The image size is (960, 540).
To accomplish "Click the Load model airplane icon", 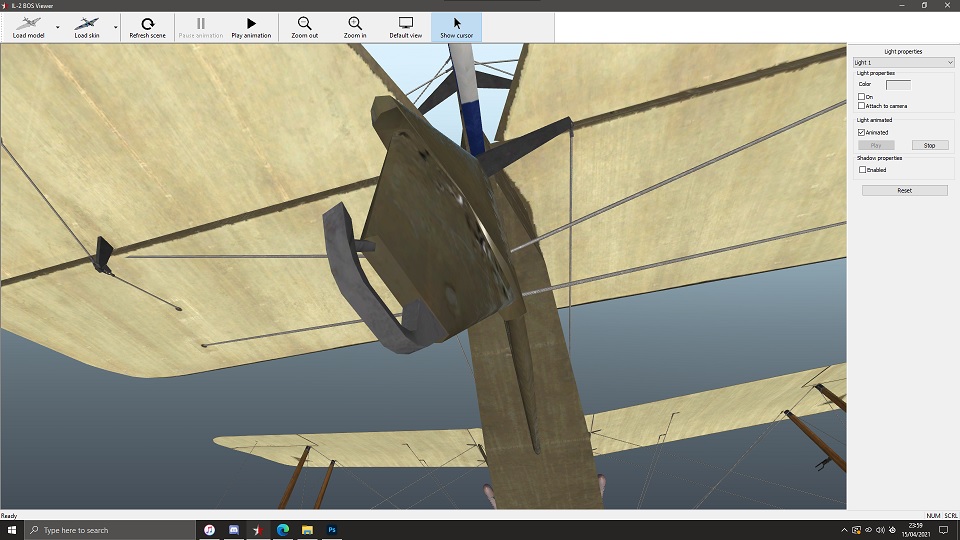I will (x=28, y=24).
